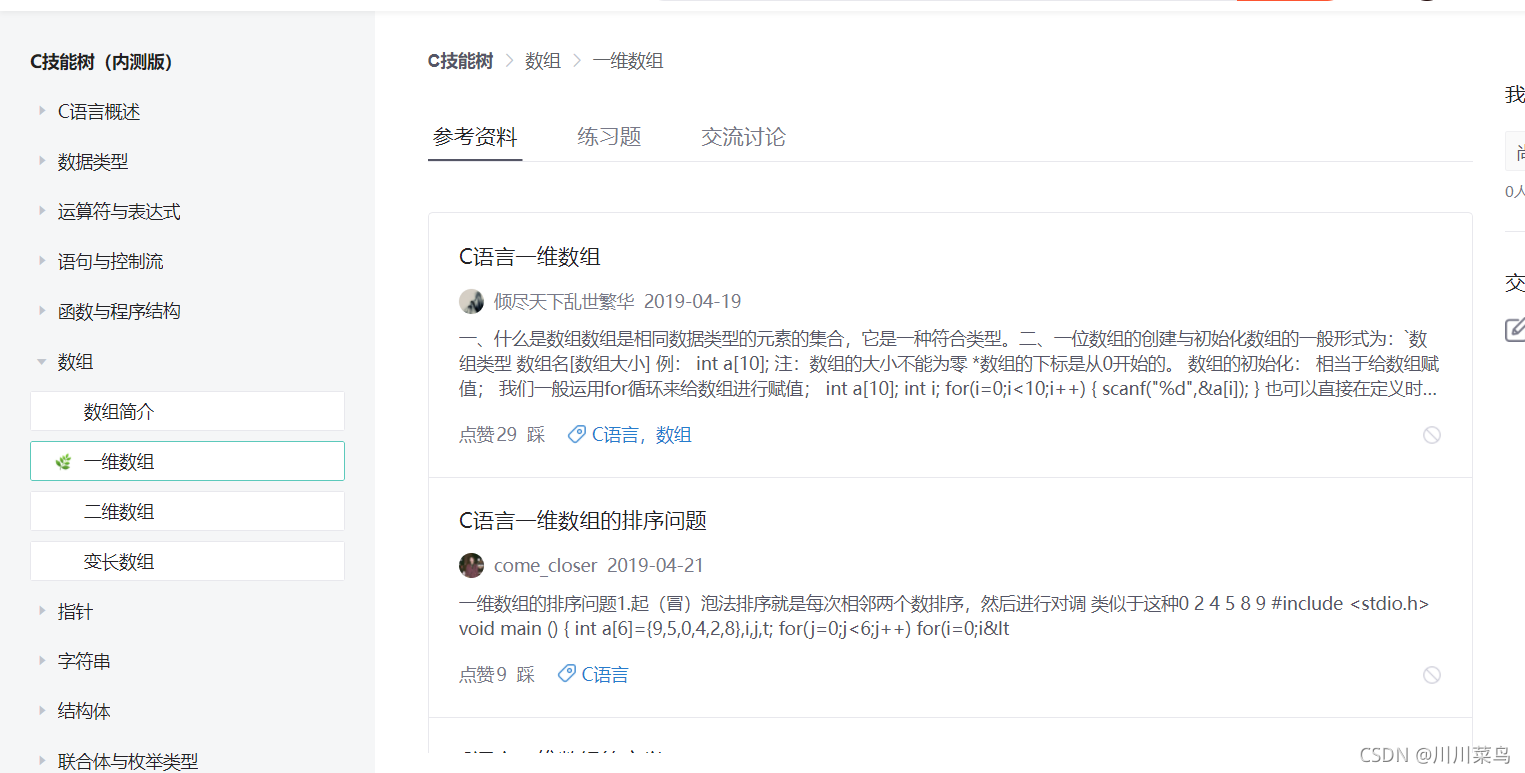Click the C技能树（内测版）sidebar heading
Image resolution: width=1525 pixels, height=773 pixels.
tap(102, 62)
